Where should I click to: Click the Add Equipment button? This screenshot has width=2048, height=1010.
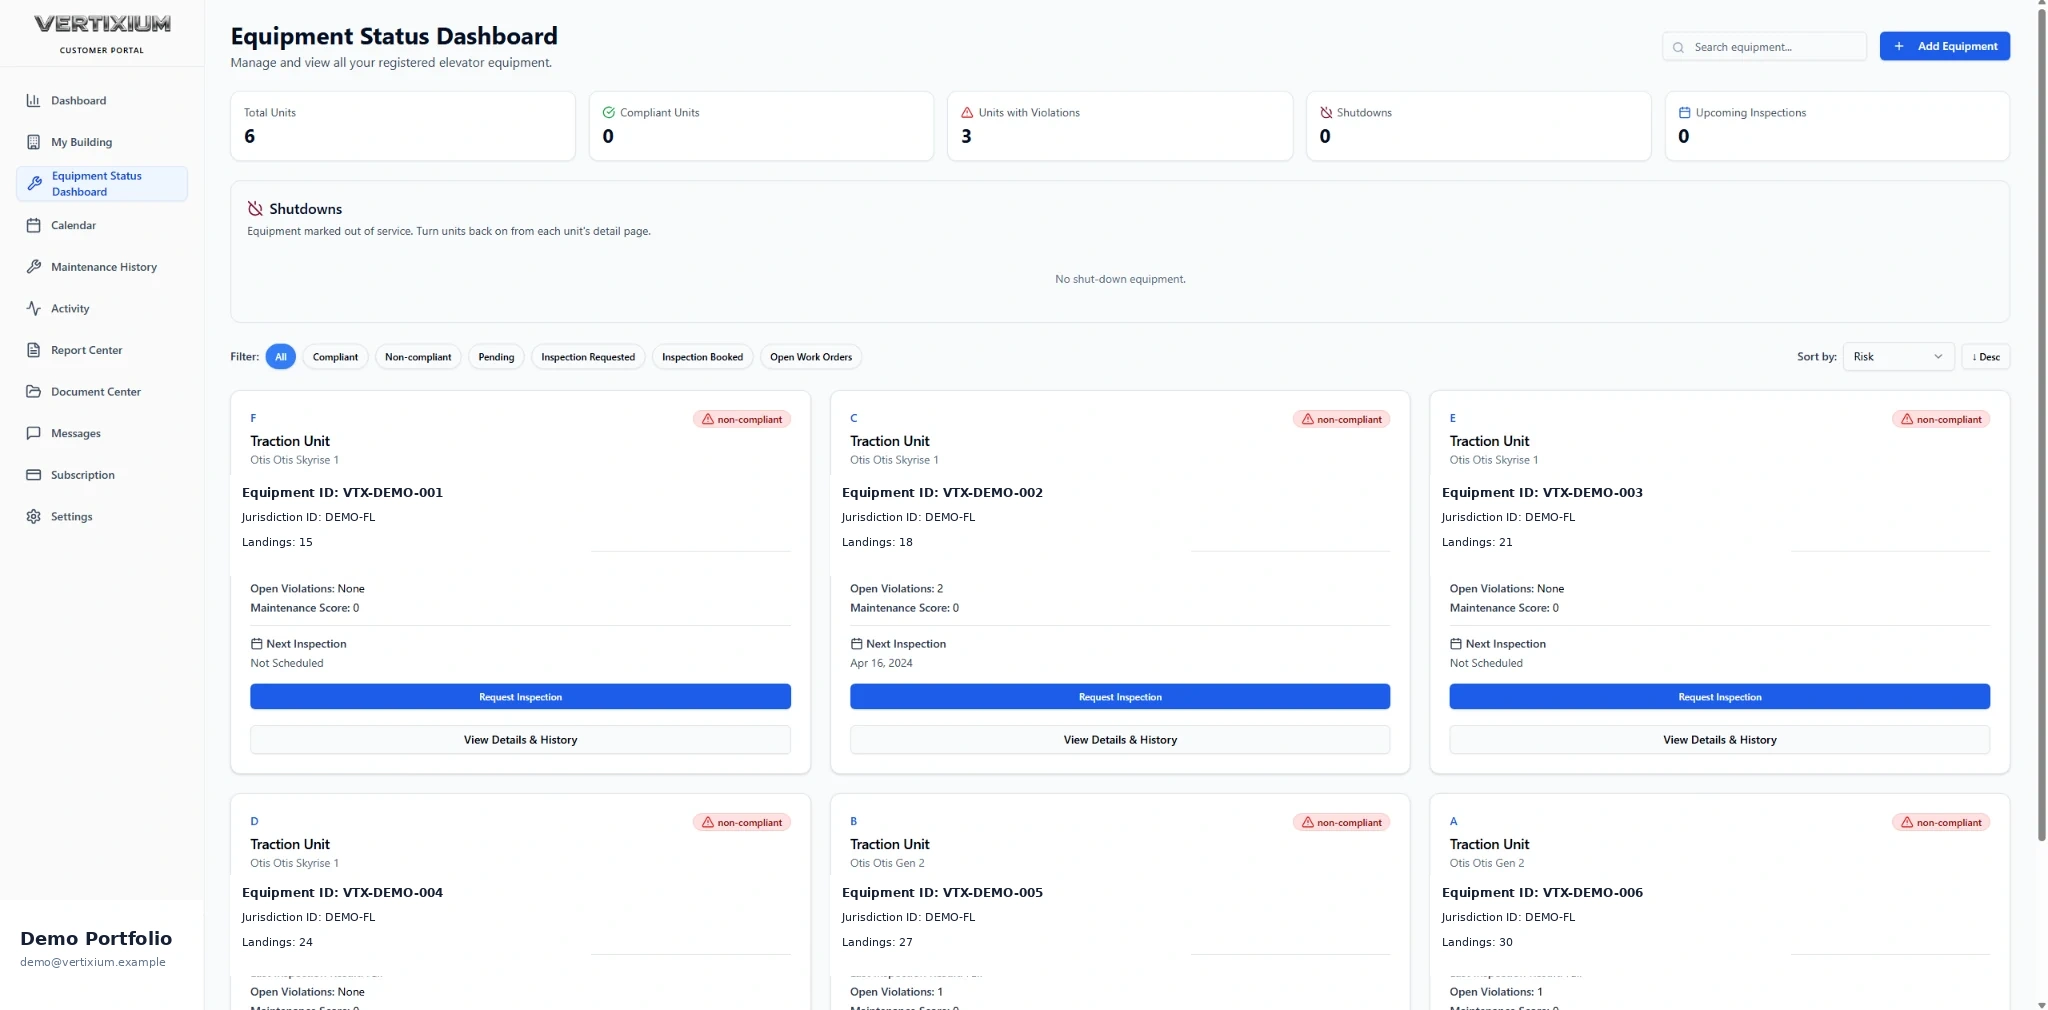coord(1944,46)
